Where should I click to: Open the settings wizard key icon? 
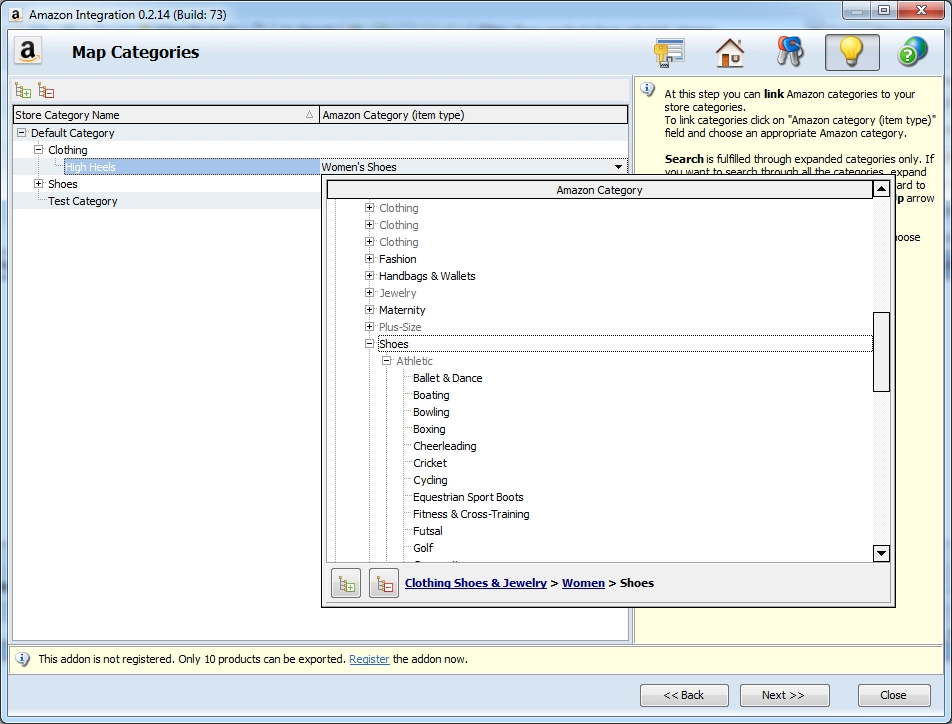pyautogui.click(x=669, y=52)
